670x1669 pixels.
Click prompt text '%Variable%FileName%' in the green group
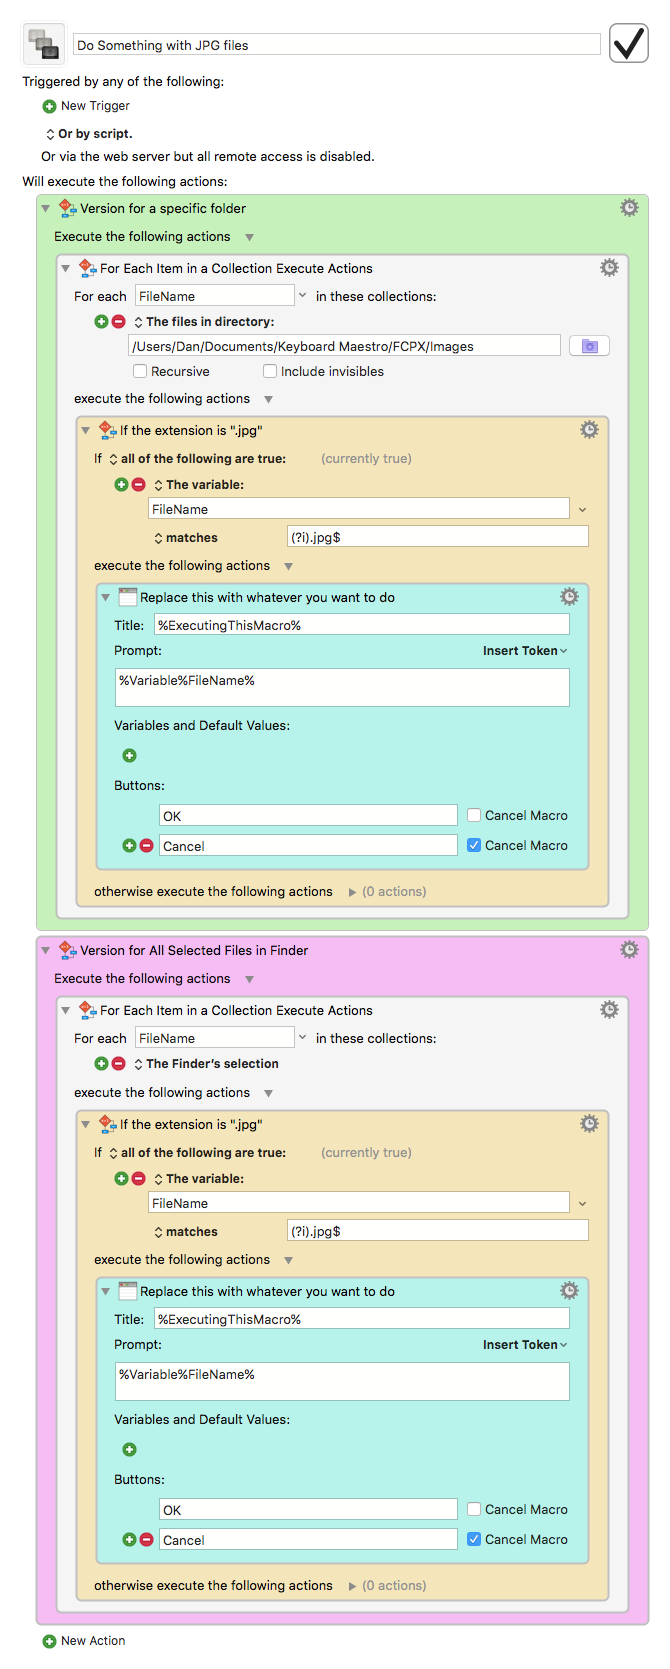(187, 681)
